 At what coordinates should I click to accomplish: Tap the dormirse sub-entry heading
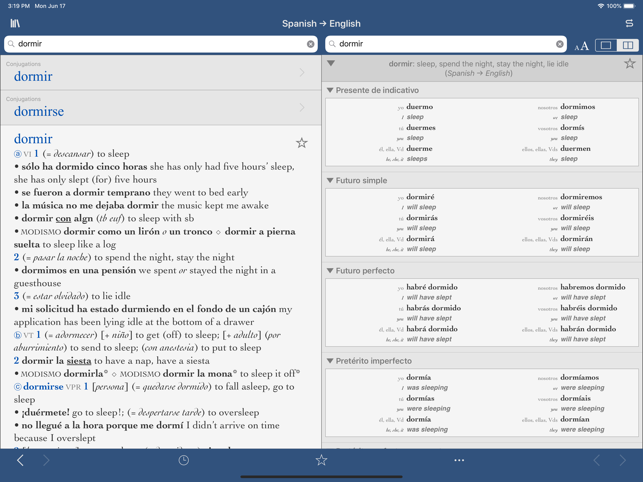(43, 386)
